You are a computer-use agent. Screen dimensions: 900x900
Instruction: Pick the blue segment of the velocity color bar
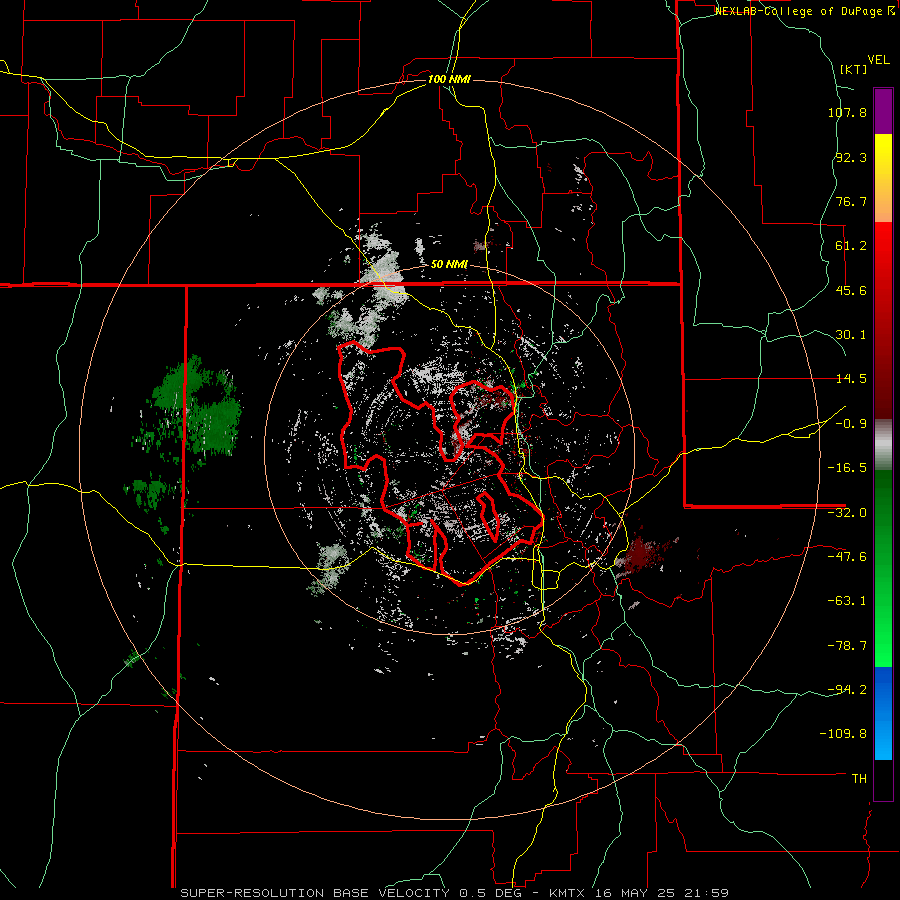point(883,713)
